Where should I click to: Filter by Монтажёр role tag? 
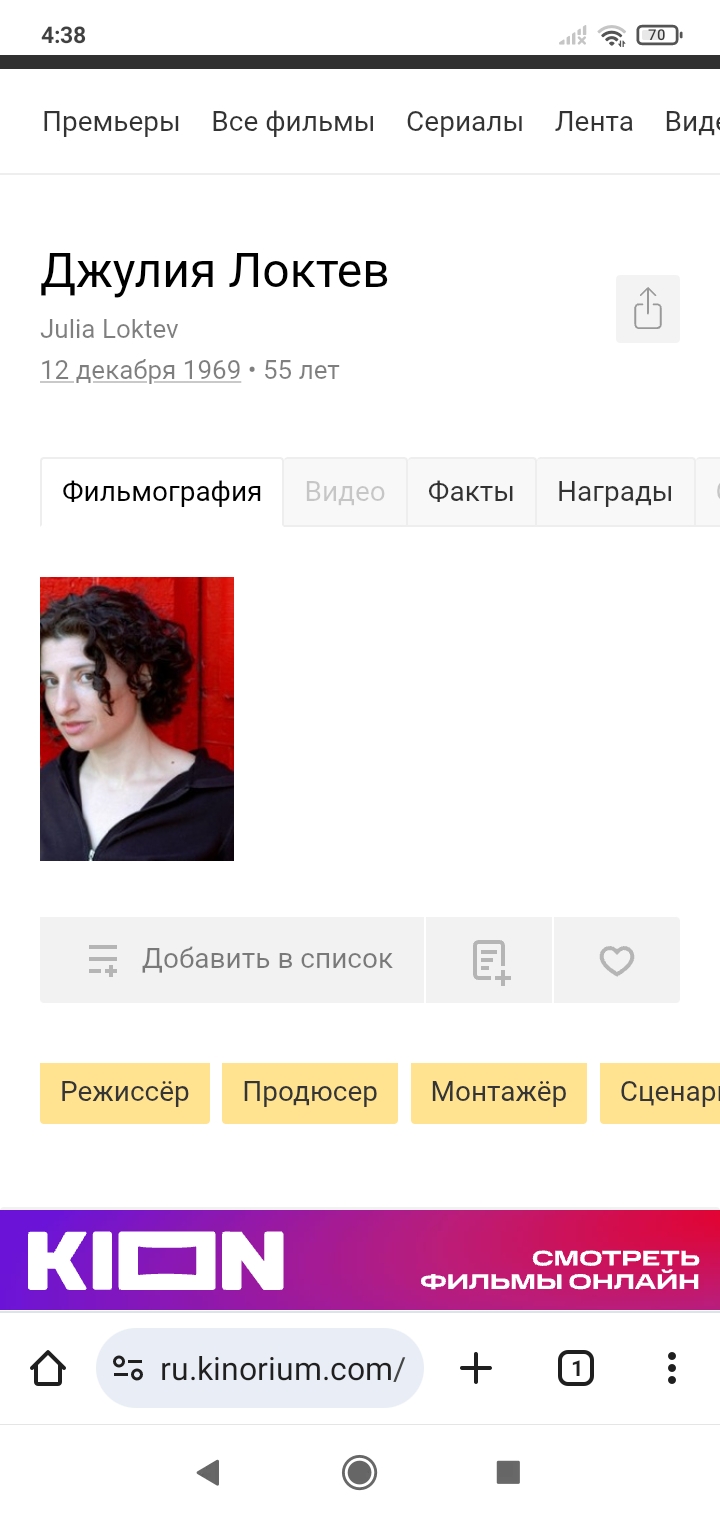[499, 1093]
